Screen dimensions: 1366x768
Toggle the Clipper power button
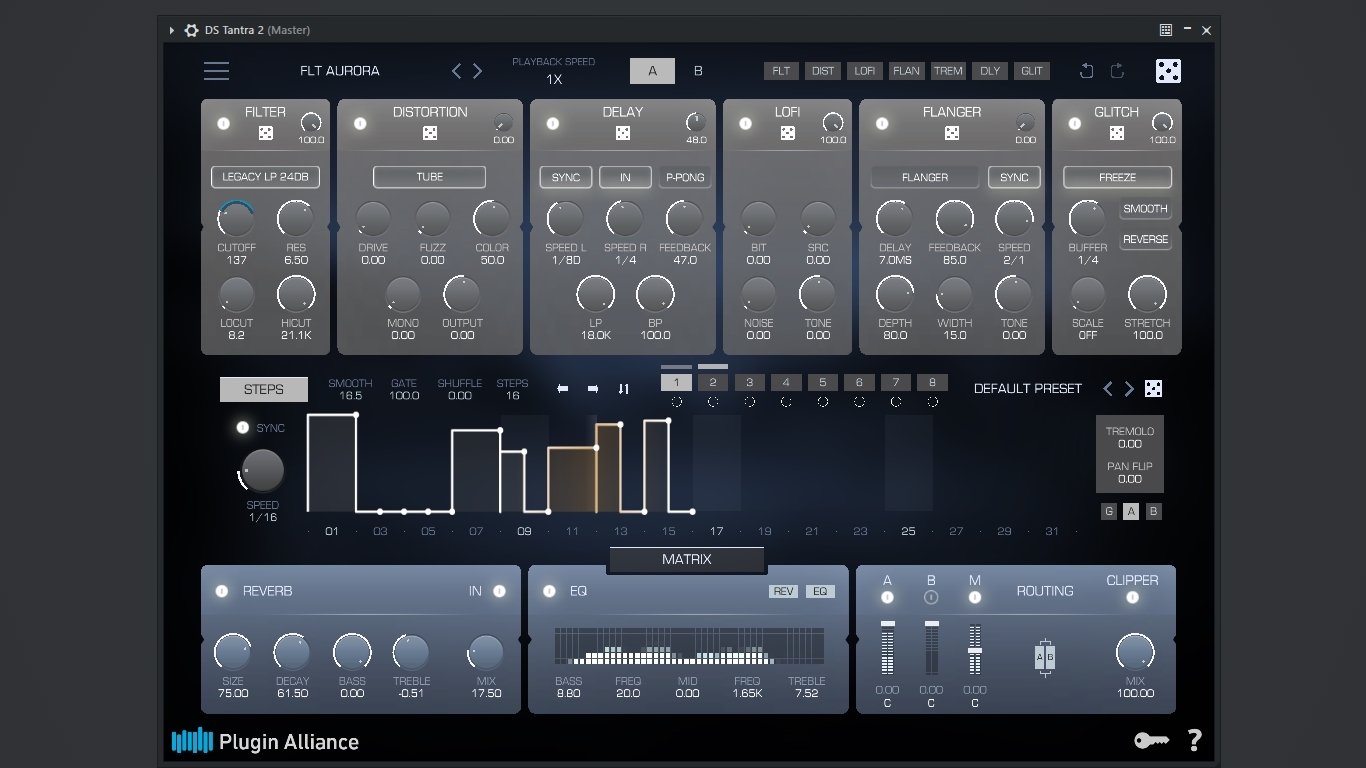(1132, 598)
